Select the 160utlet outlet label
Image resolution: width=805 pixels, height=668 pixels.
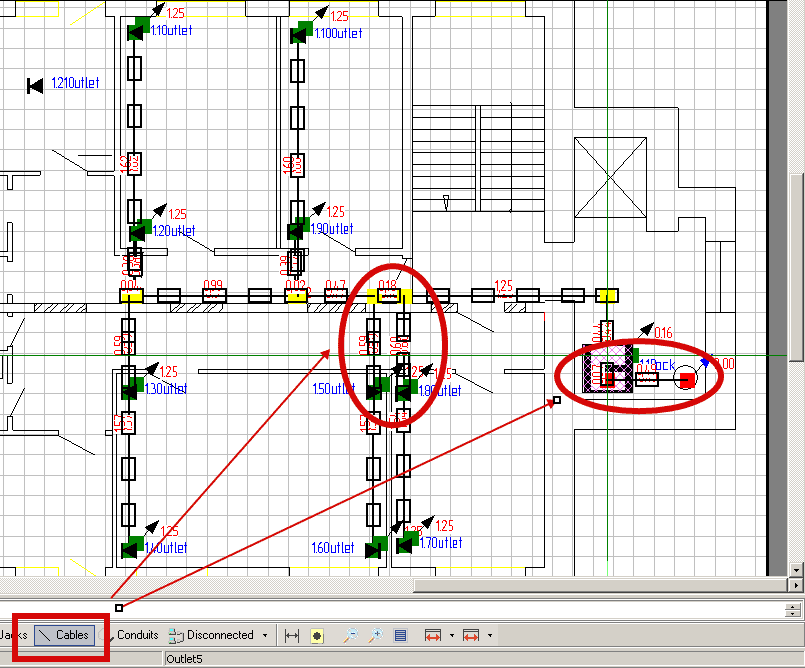click(x=333, y=548)
